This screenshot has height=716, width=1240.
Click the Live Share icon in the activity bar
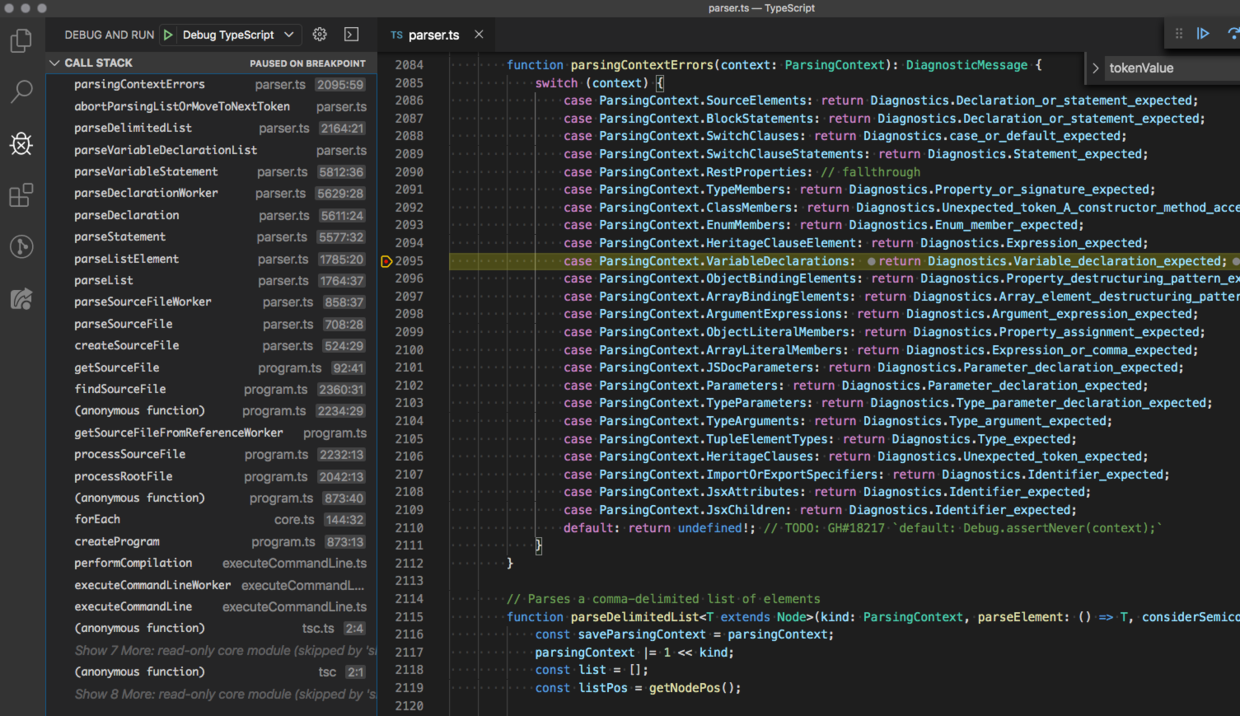pos(21,298)
